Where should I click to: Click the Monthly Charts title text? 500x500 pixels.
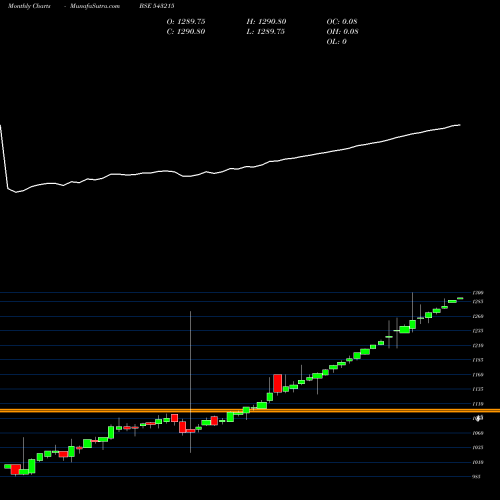29,6
